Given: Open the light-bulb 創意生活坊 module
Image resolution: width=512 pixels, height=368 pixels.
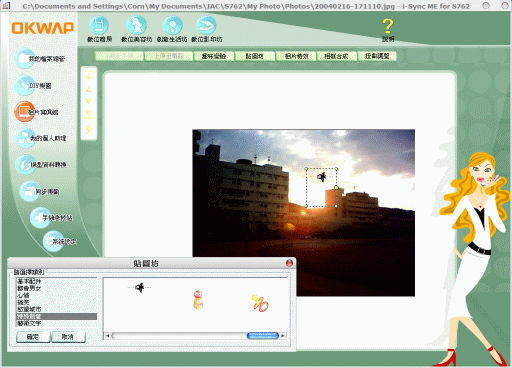Looking at the screenshot, I should [x=172, y=26].
